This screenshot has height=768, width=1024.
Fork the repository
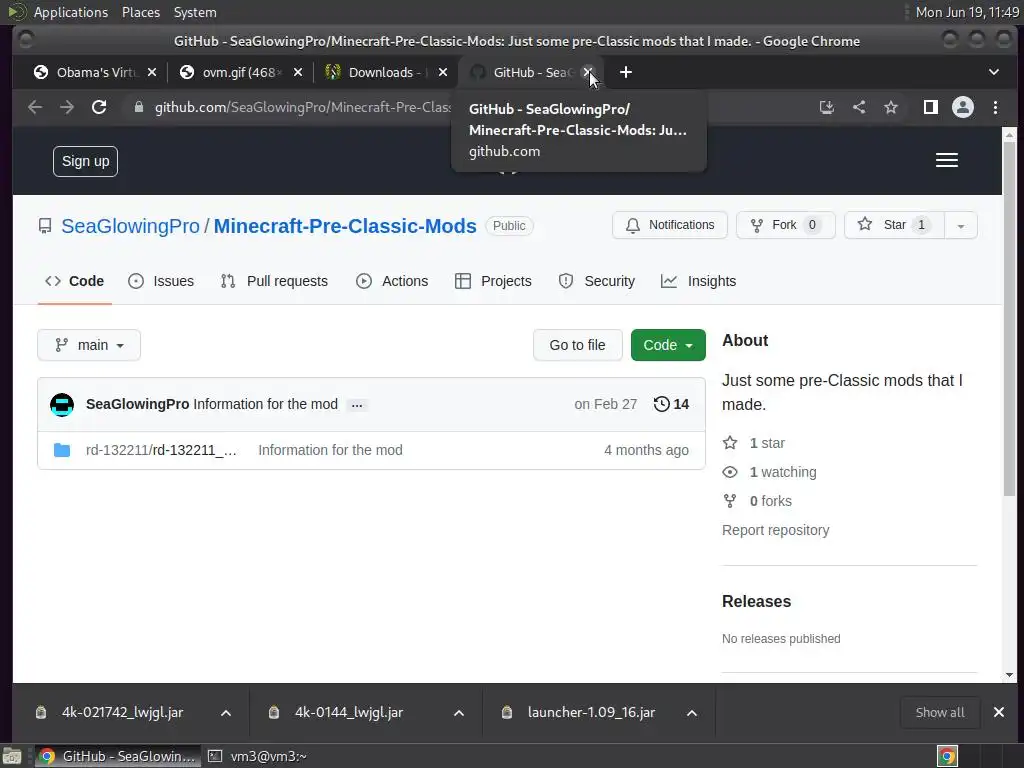tap(786, 225)
